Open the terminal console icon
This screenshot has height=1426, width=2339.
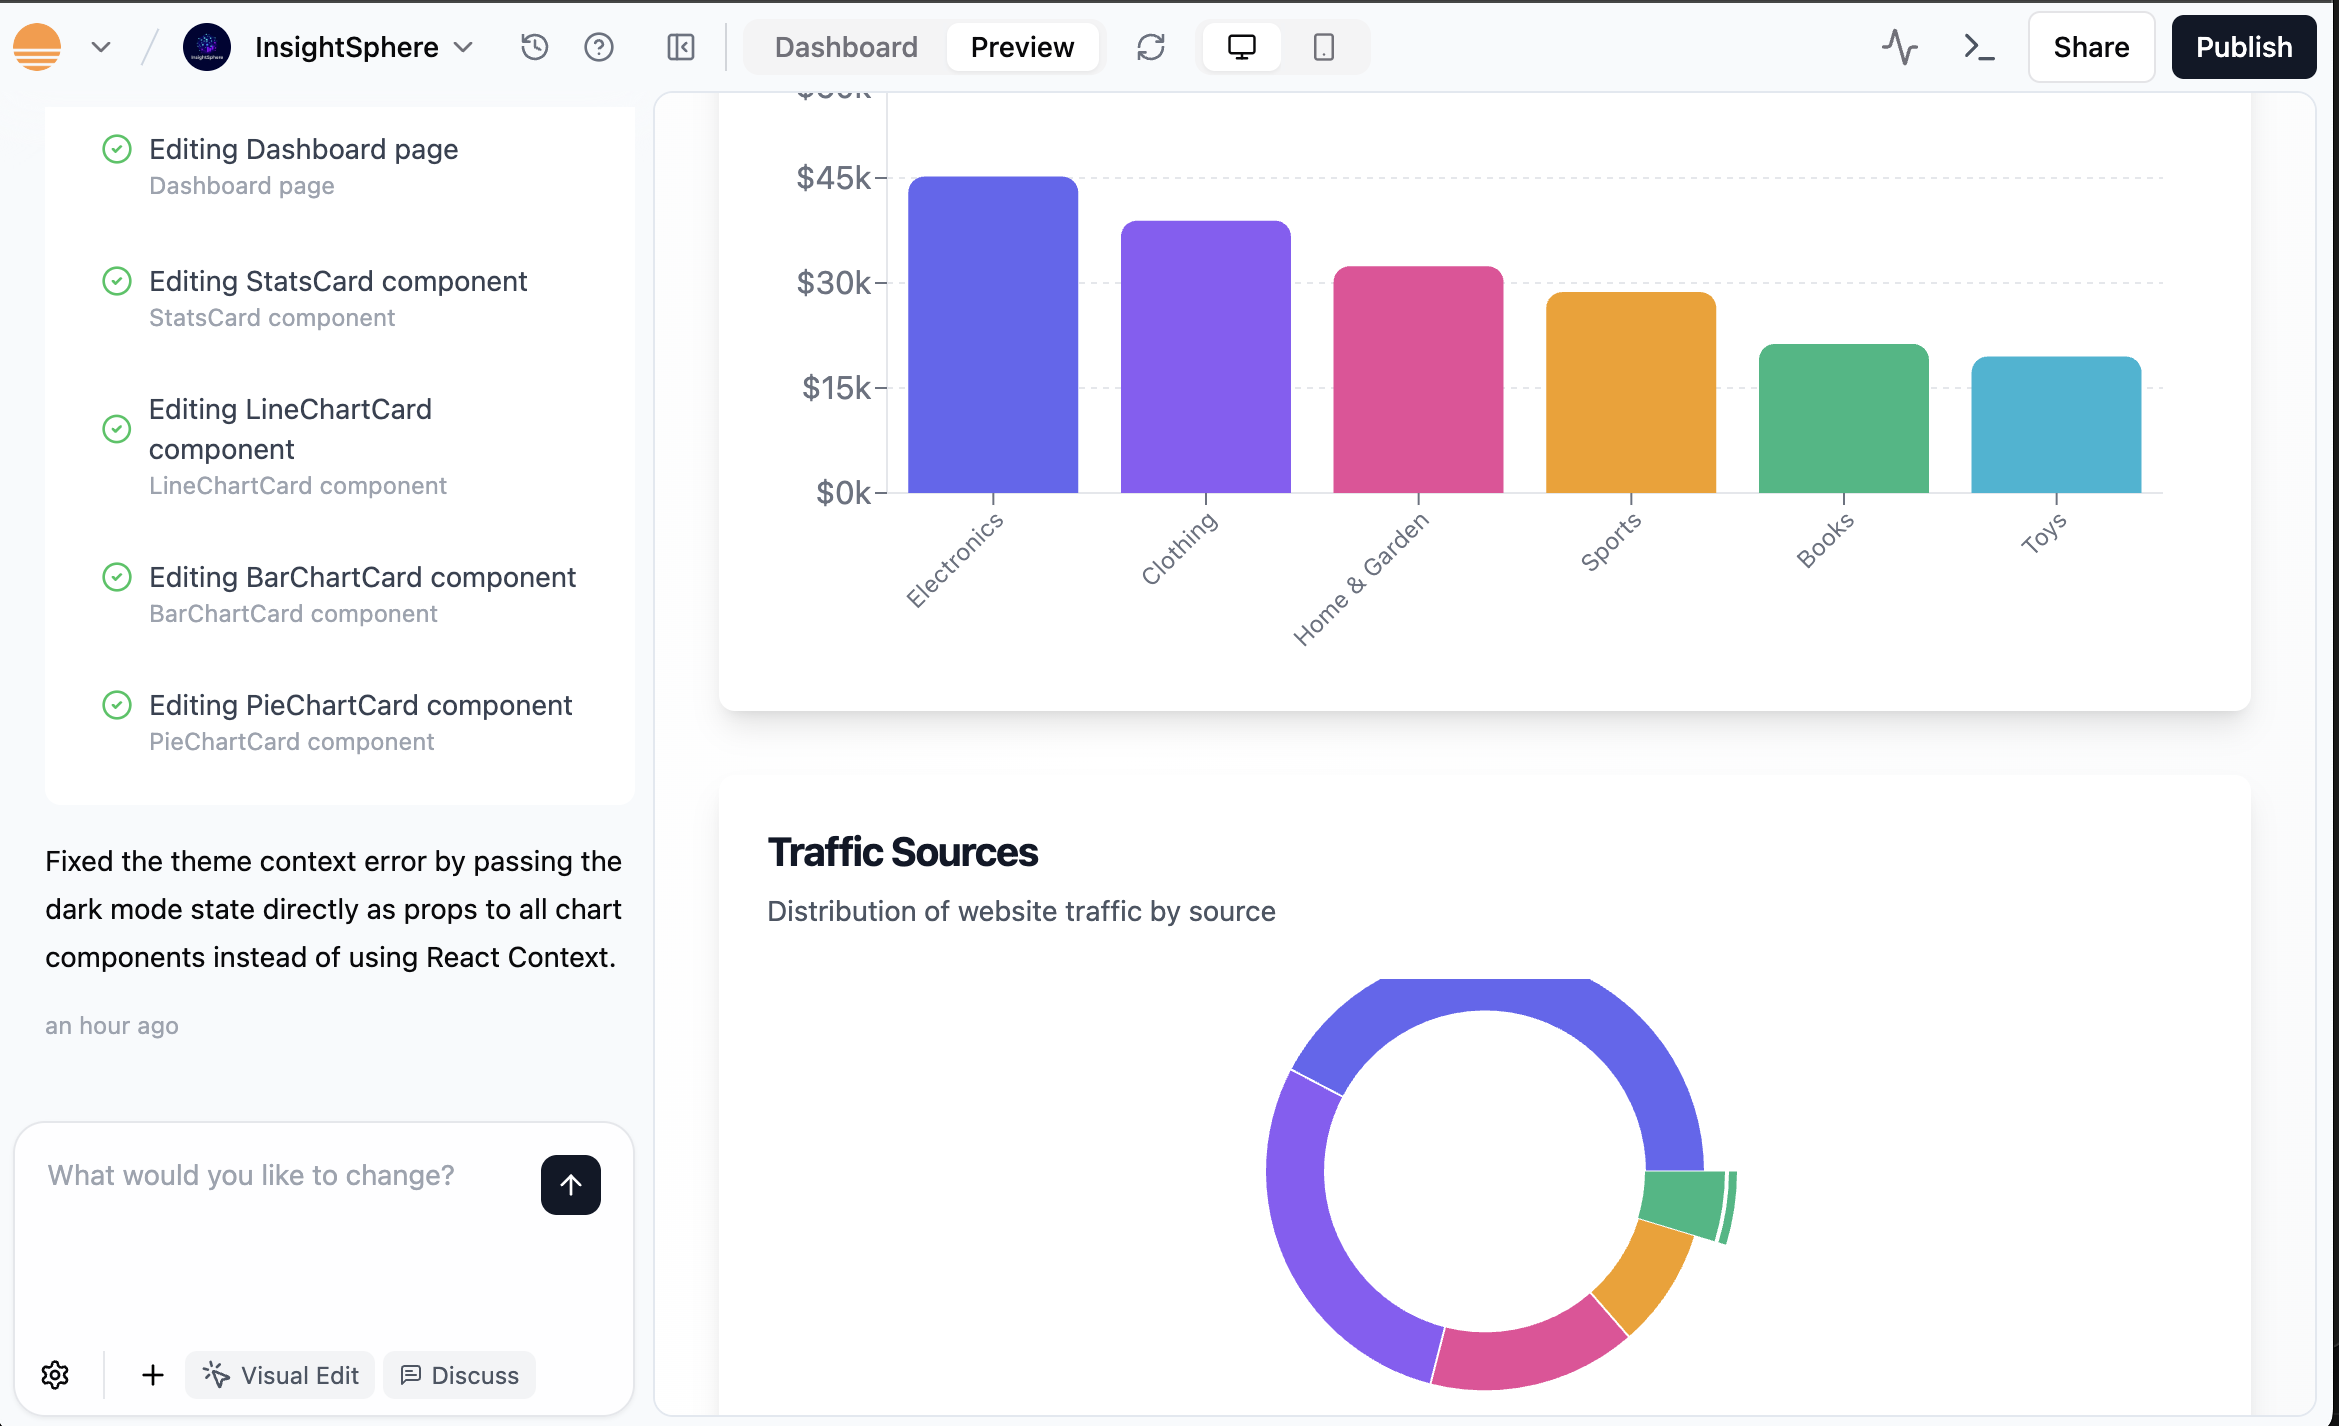point(1978,47)
